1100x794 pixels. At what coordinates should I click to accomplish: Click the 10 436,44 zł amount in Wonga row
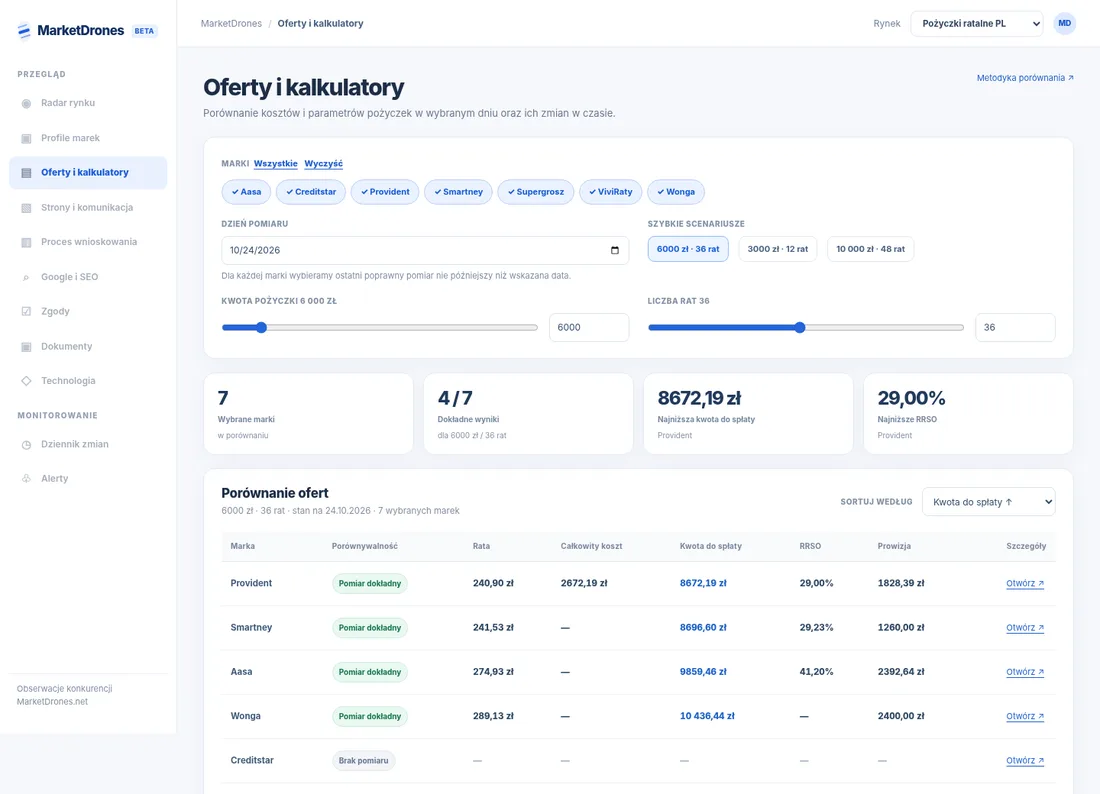[707, 716]
